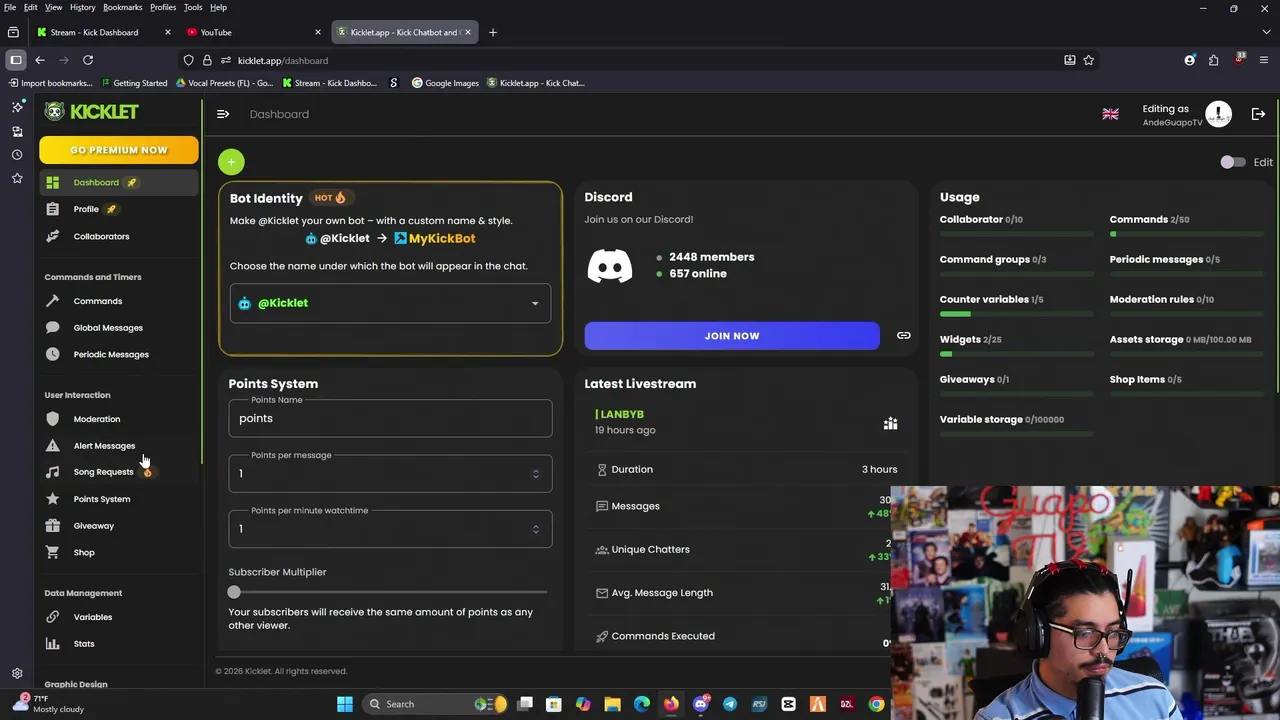Open Vocal Presets (FL) bookmark
The width and height of the screenshot is (1280, 720).
[224, 83]
